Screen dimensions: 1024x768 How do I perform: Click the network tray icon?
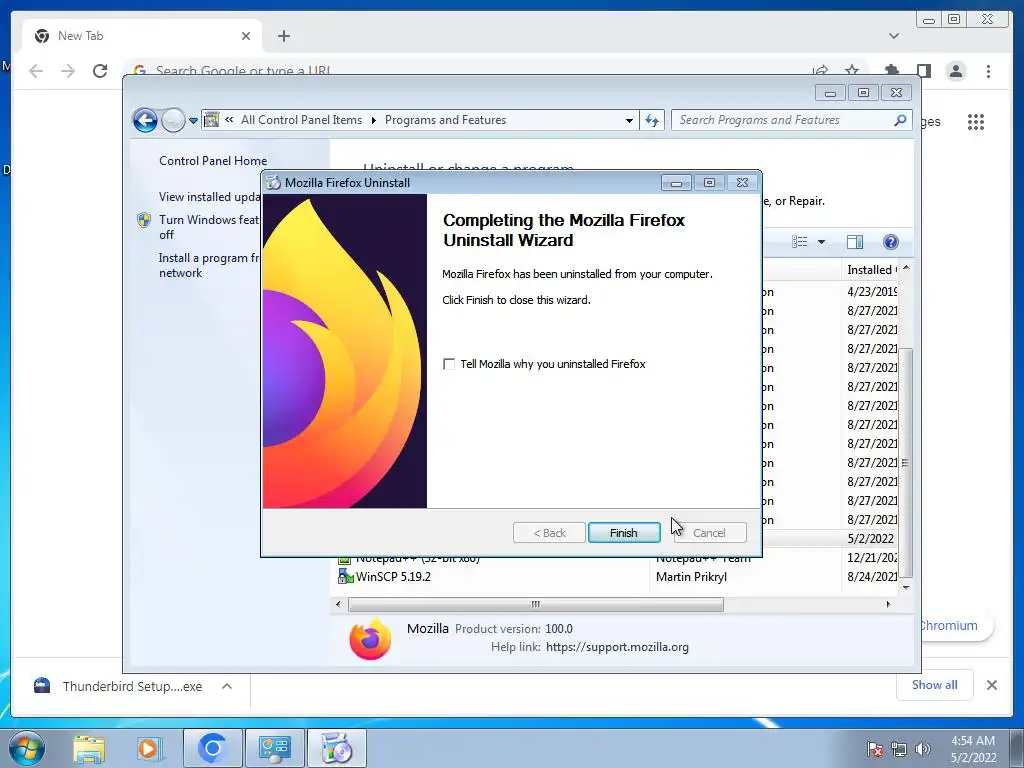point(899,749)
